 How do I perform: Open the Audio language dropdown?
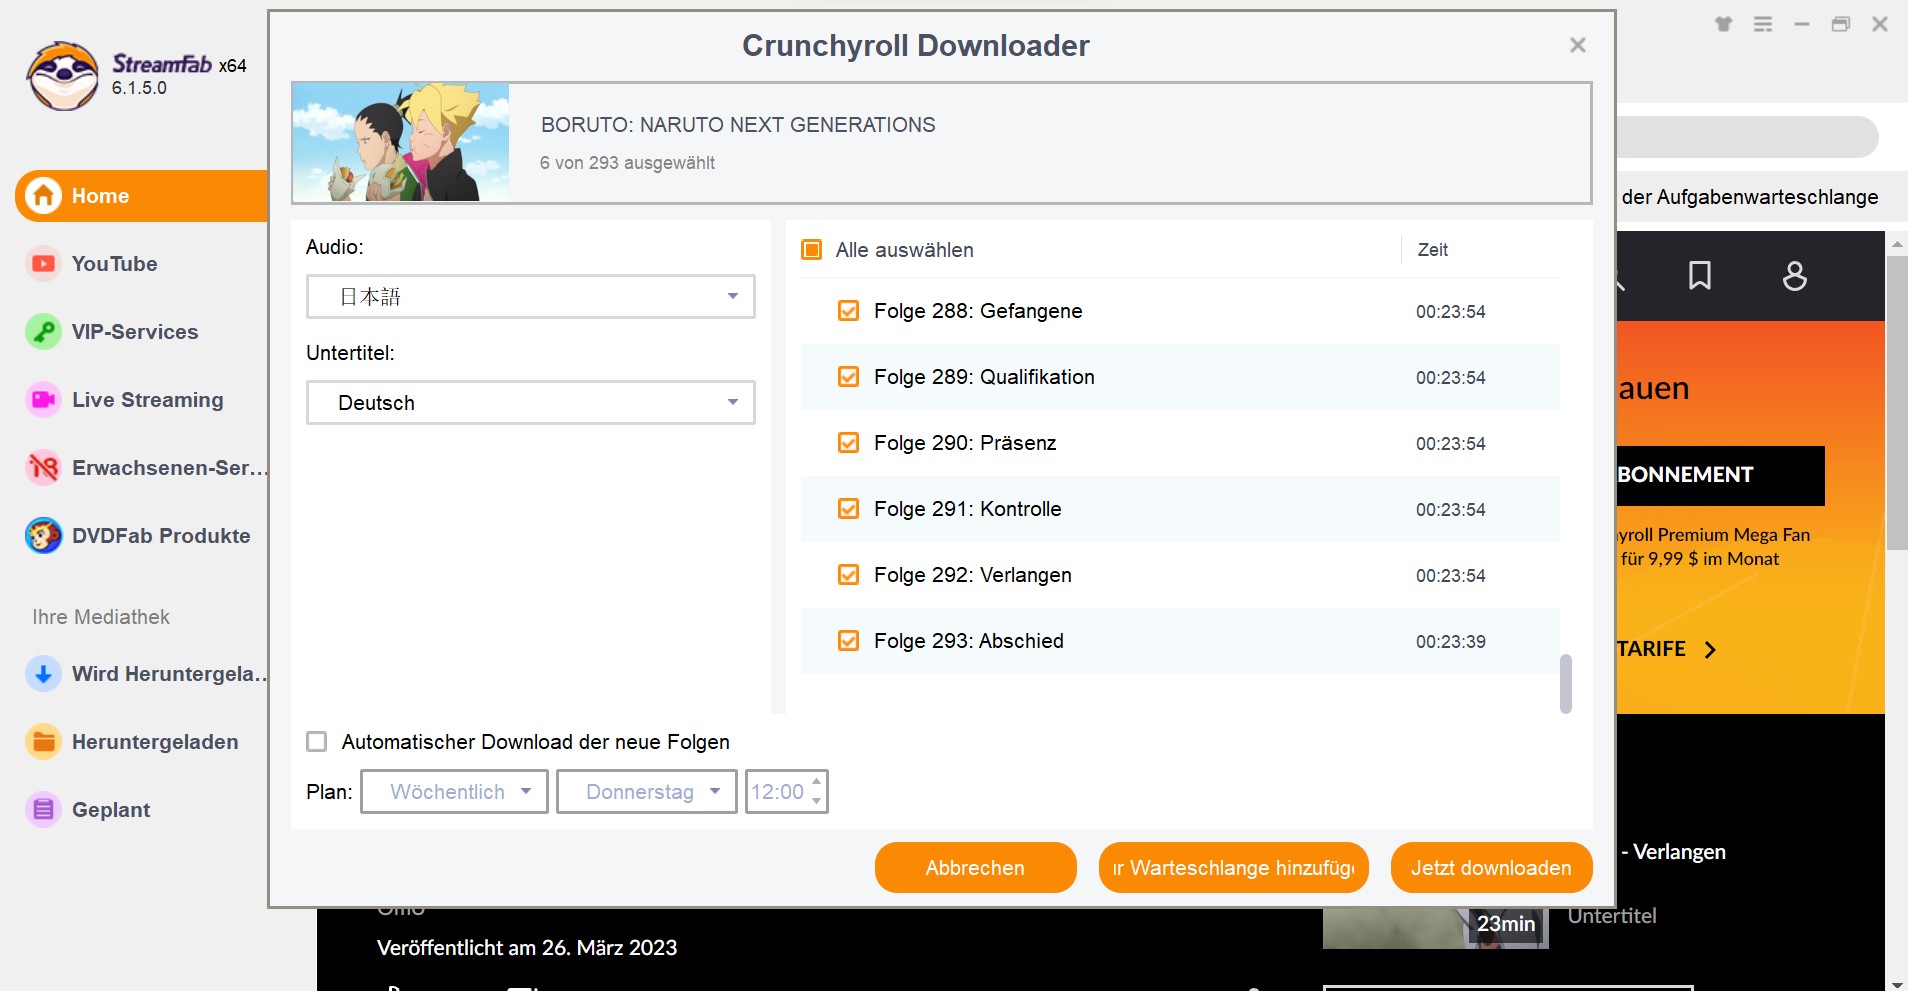click(x=530, y=297)
